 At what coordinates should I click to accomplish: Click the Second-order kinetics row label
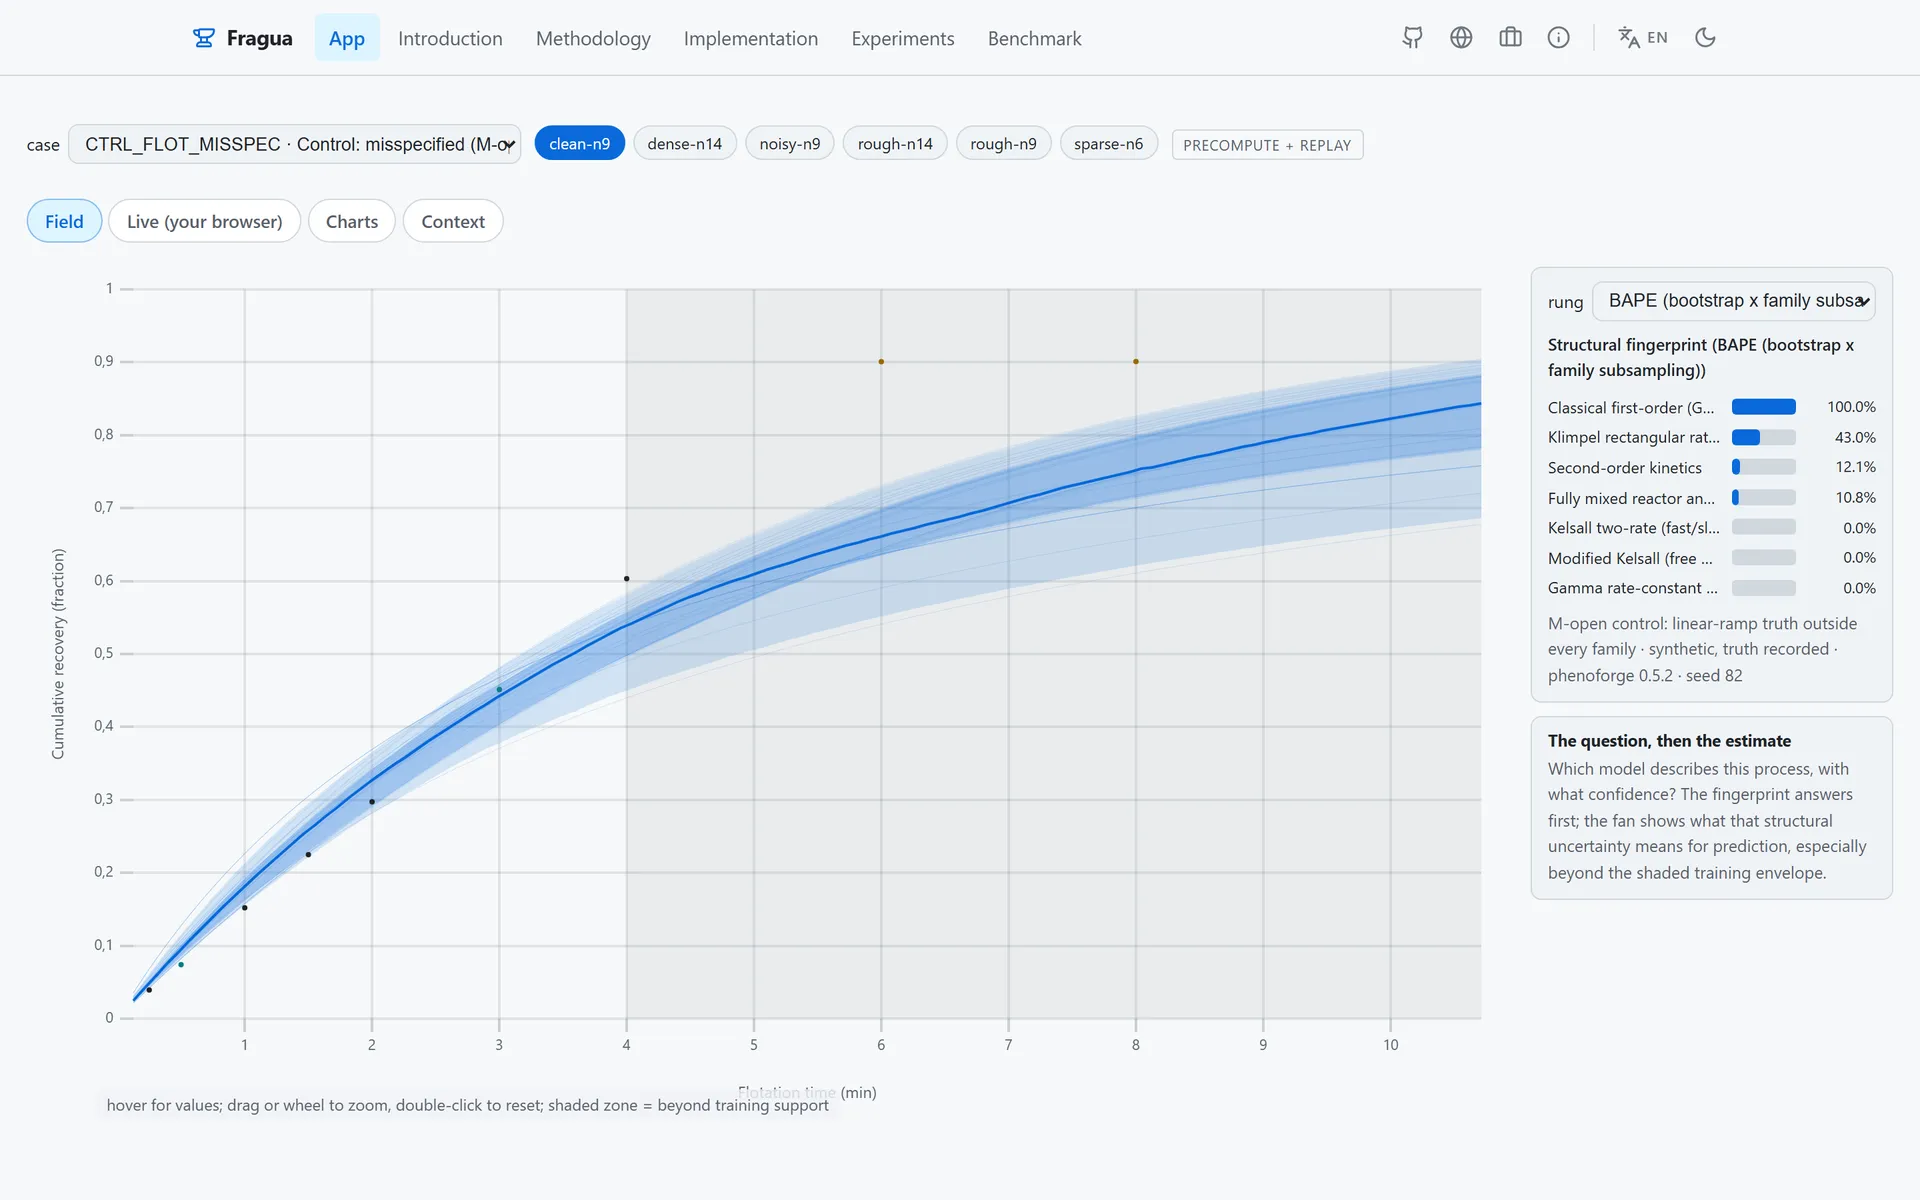(1624, 467)
